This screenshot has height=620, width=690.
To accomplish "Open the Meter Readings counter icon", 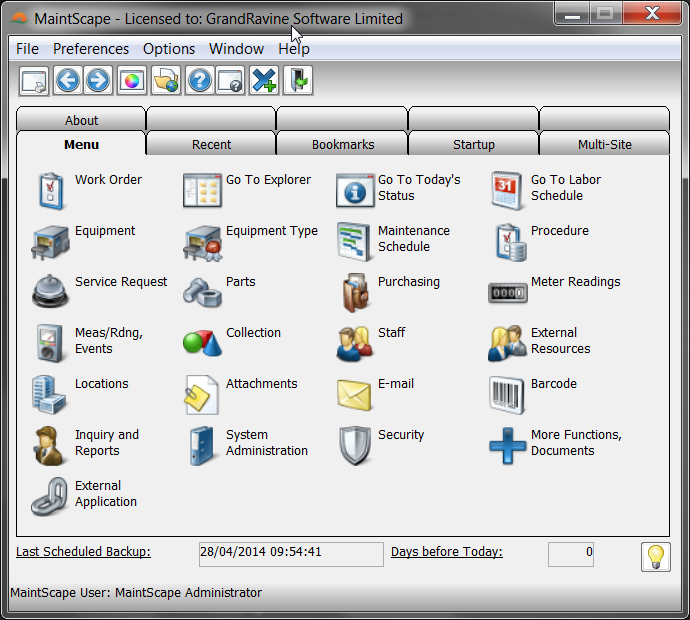I will point(507,293).
